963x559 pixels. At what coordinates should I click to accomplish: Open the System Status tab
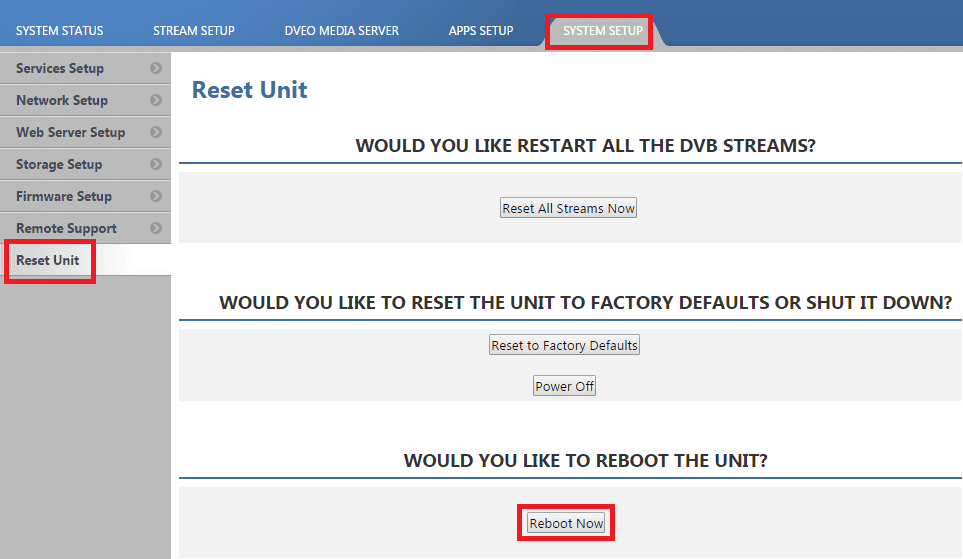click(60, 31)
